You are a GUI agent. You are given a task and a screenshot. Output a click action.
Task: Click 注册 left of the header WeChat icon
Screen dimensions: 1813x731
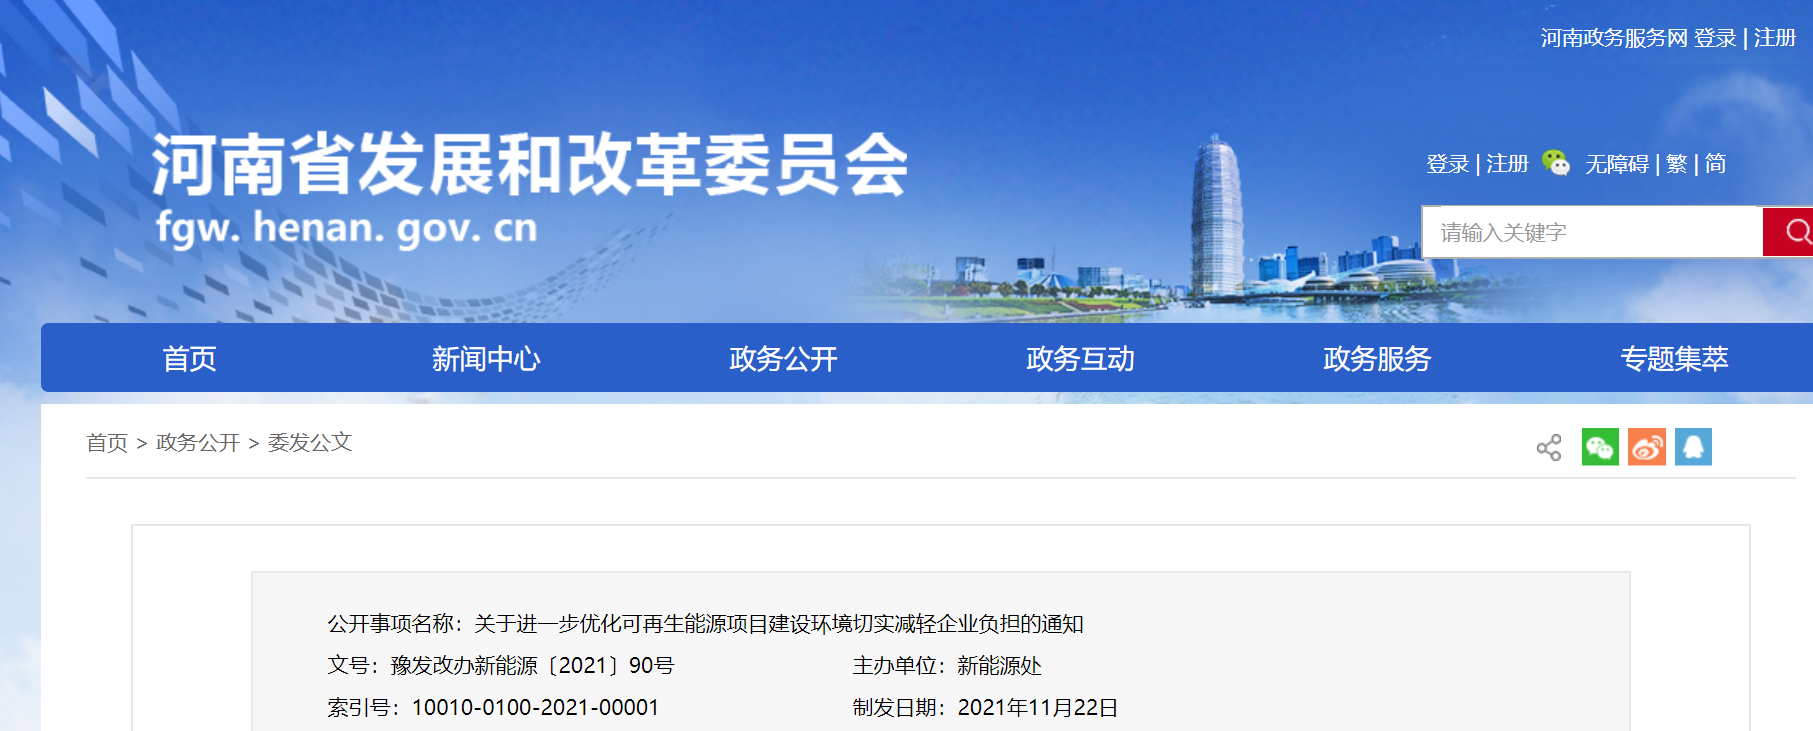[x=1507, y=164]
